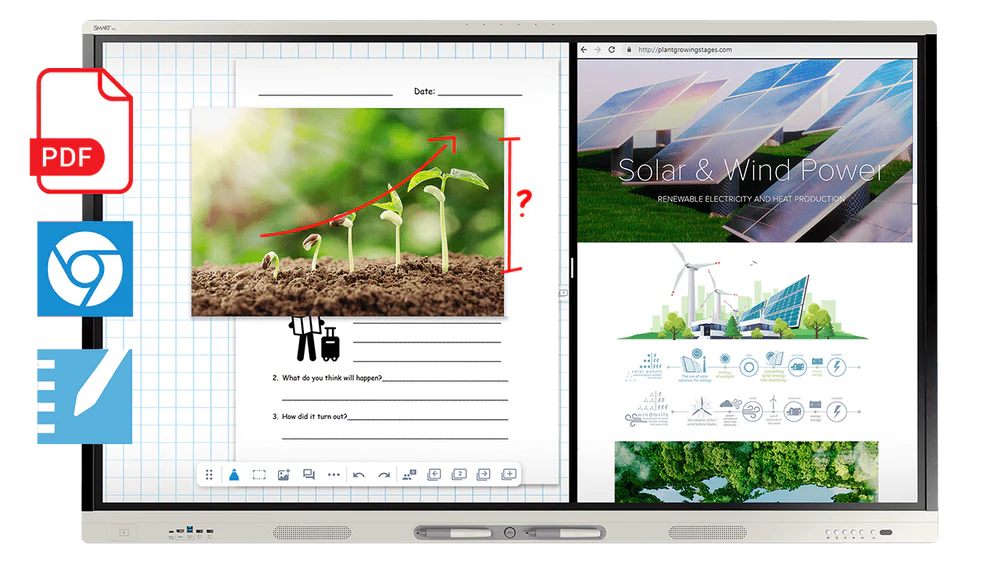Screen dimensions: 1000x563
Task: Open the chat bubbles icon in toolbar
Action: 309,475
